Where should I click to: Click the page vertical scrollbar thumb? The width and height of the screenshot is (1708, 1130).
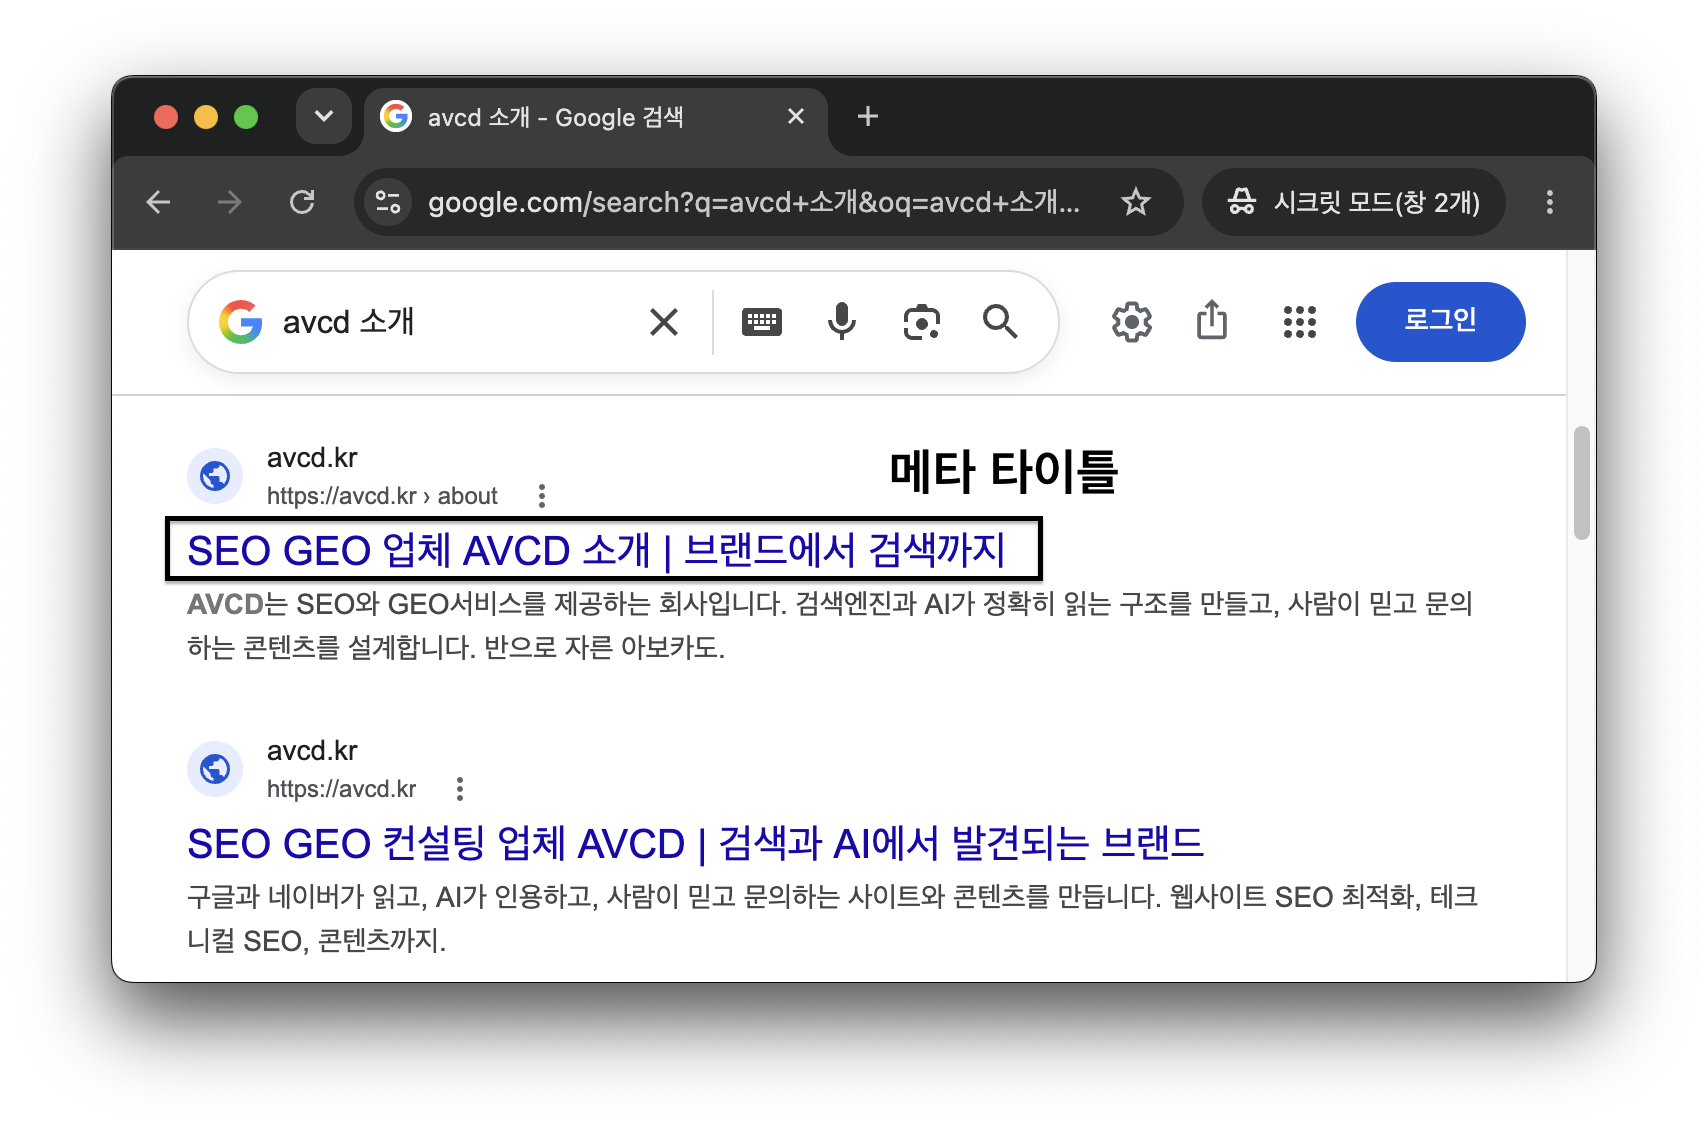(1581, 483)
